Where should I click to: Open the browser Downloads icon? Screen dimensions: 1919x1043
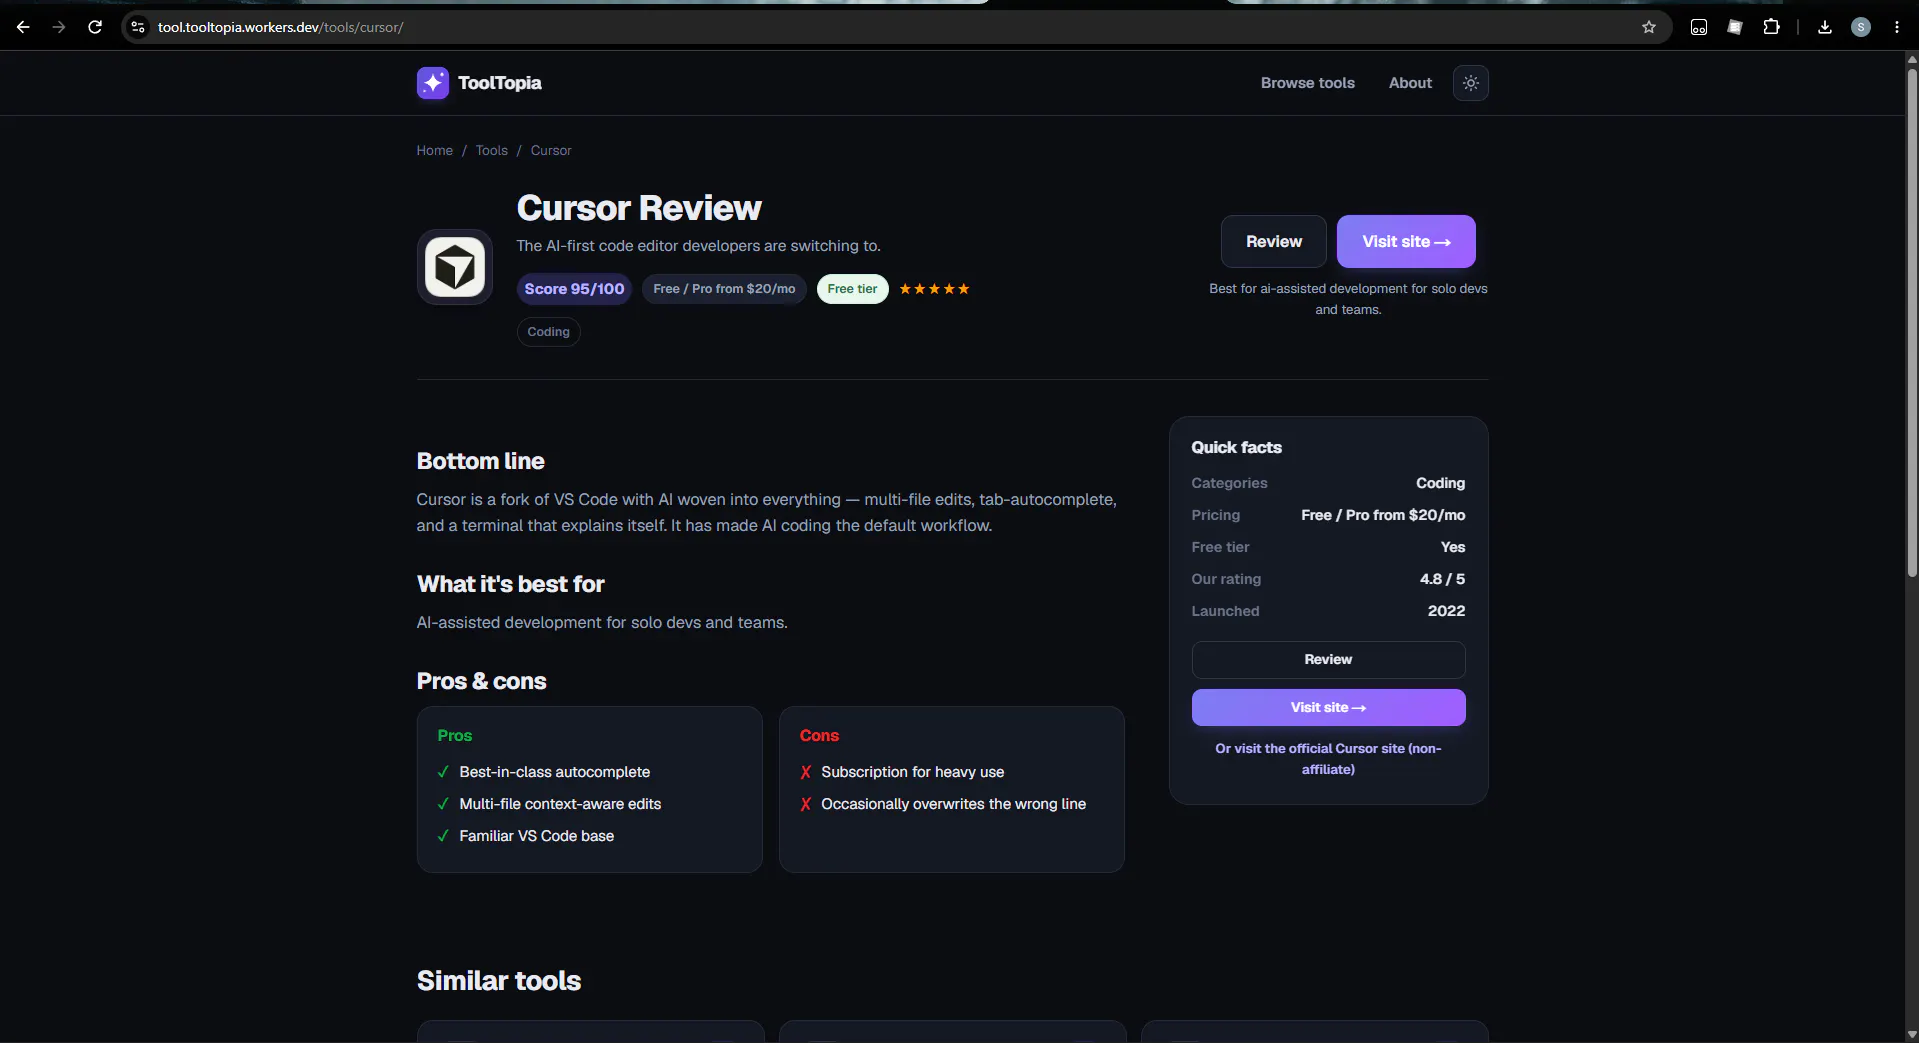tap(1825, 27)
